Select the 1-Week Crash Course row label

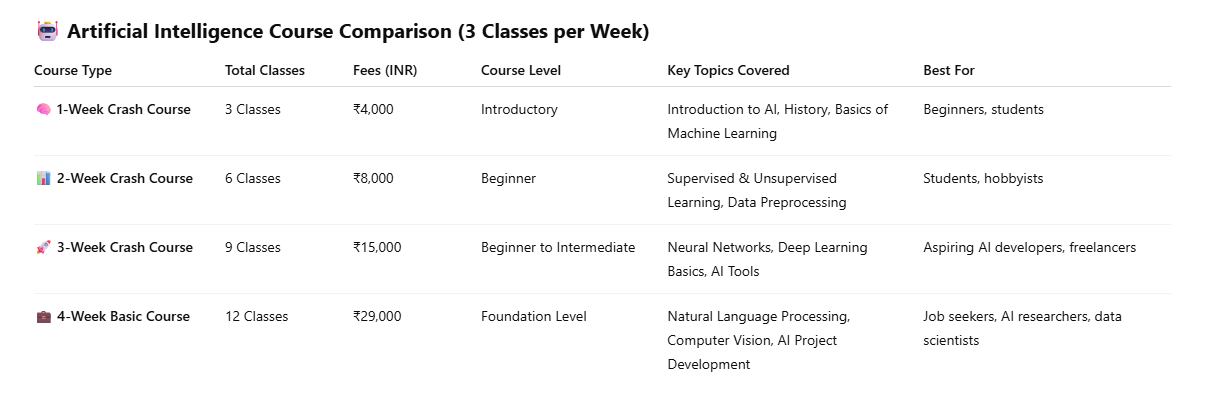pyautogui.click(x=123, y=110)
